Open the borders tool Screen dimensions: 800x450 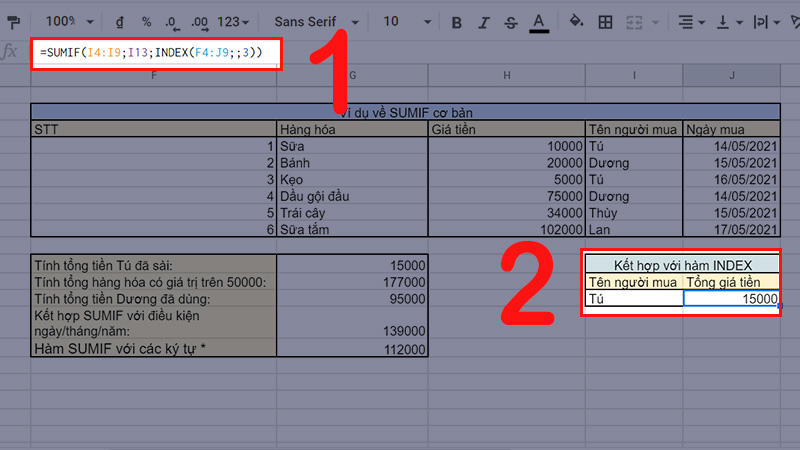607,21
